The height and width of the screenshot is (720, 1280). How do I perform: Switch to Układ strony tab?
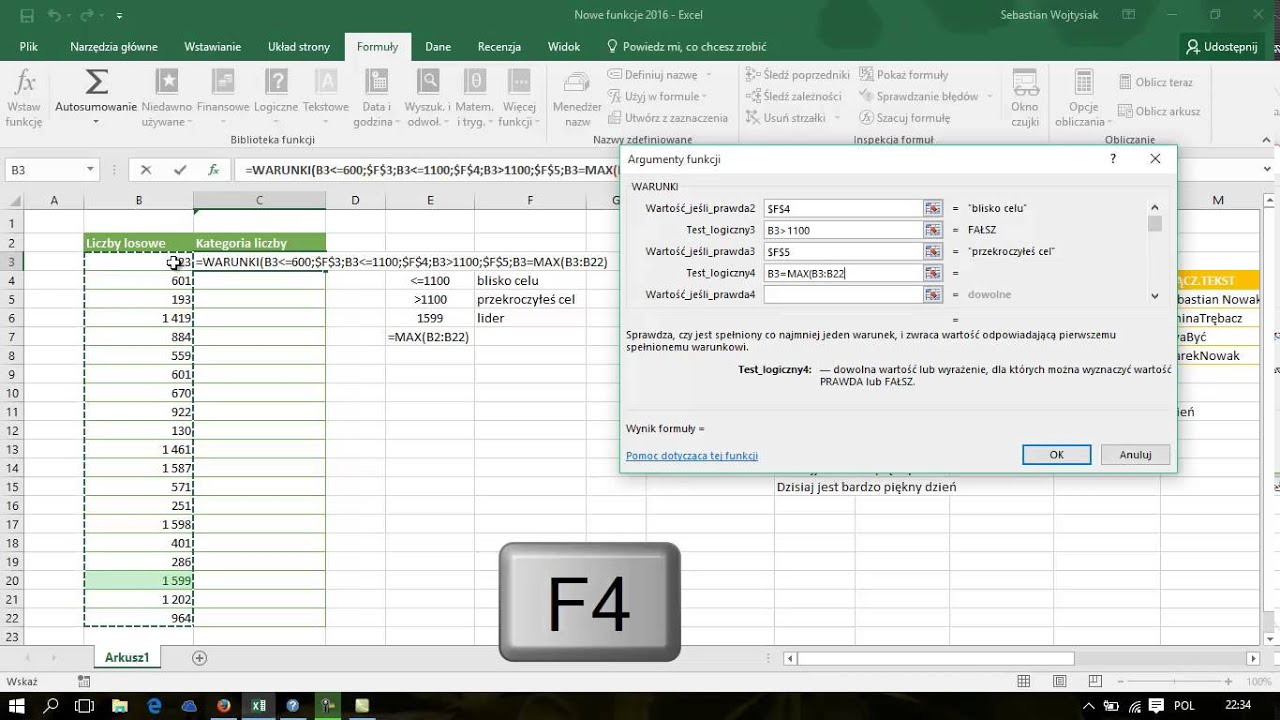[299, 46]
